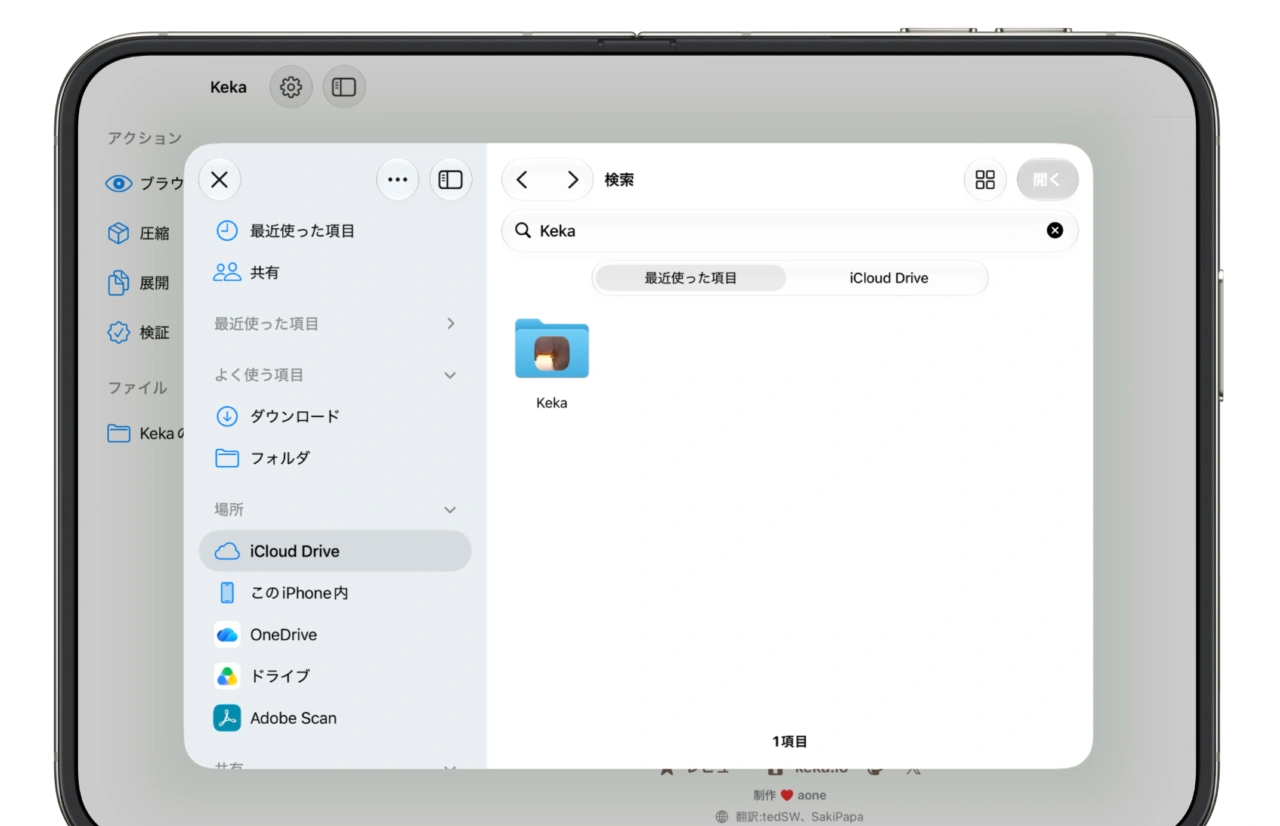Image resolution: width=1280 pixels, height=826 pixels.
Task: Select ブラウズ action in Keka window
Action: [145, 183]
